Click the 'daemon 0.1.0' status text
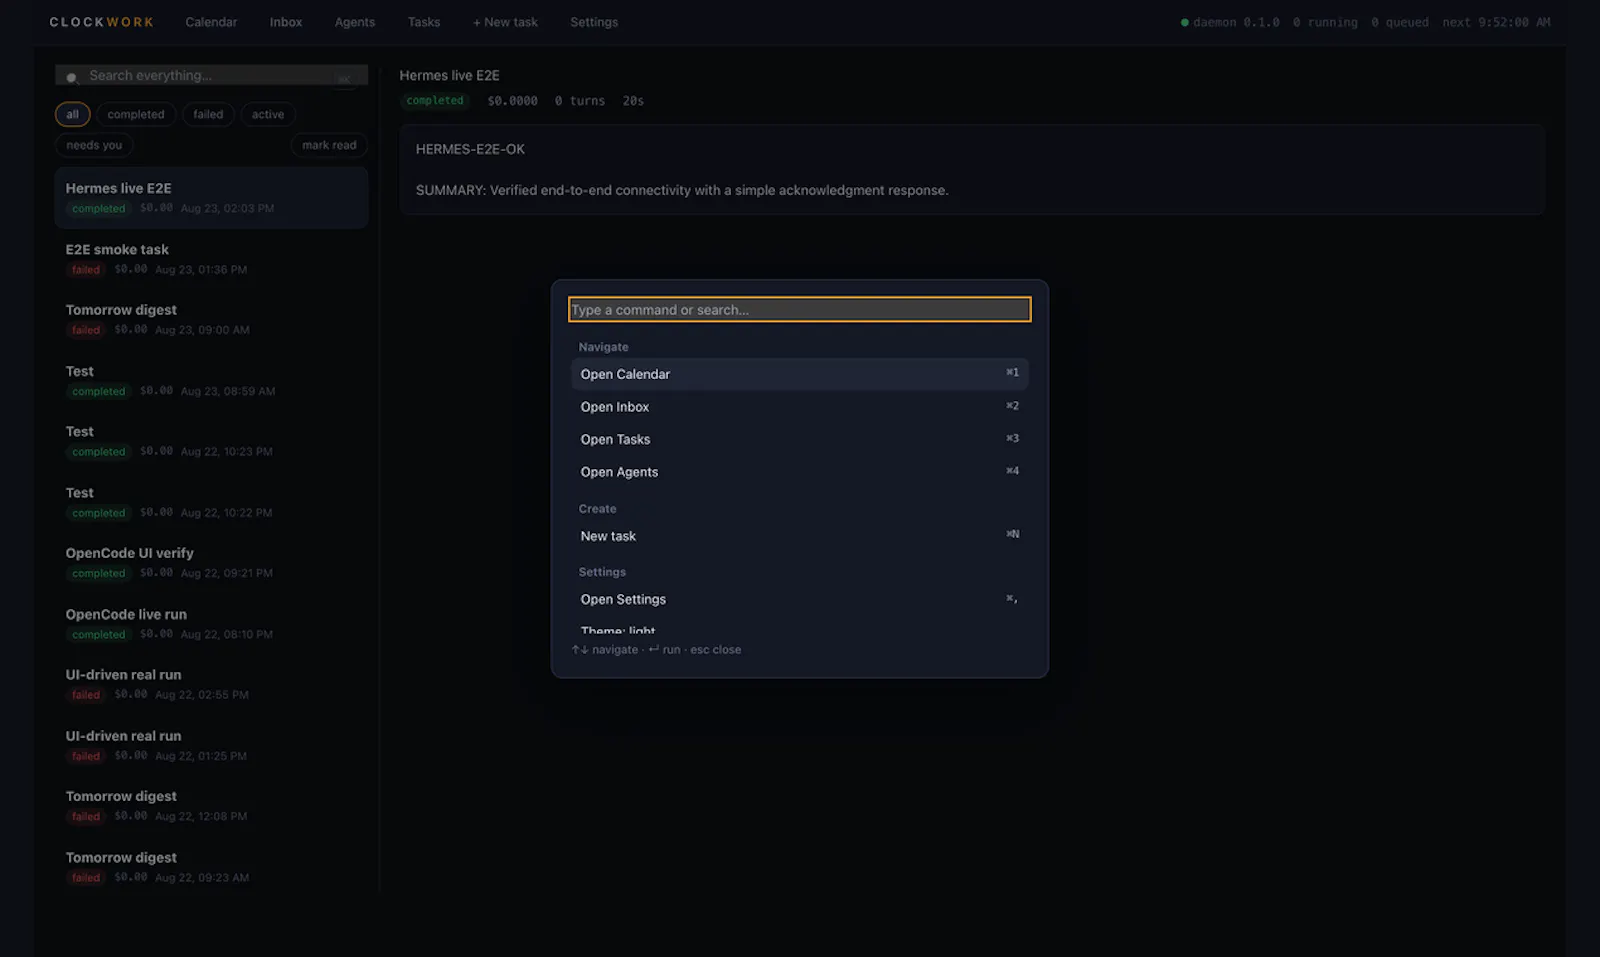Viewport: 1600px width, 957px height. [x=1236, y=22]
